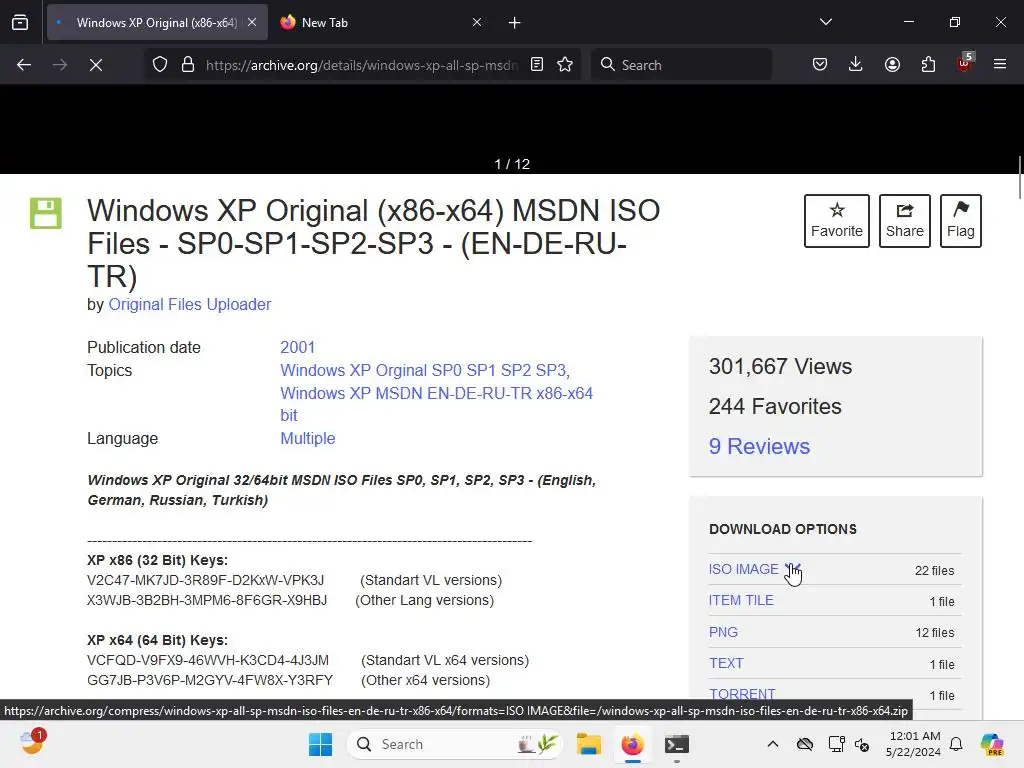
Task: Click the Firefox taskbar icon
Action: point(632,744)
